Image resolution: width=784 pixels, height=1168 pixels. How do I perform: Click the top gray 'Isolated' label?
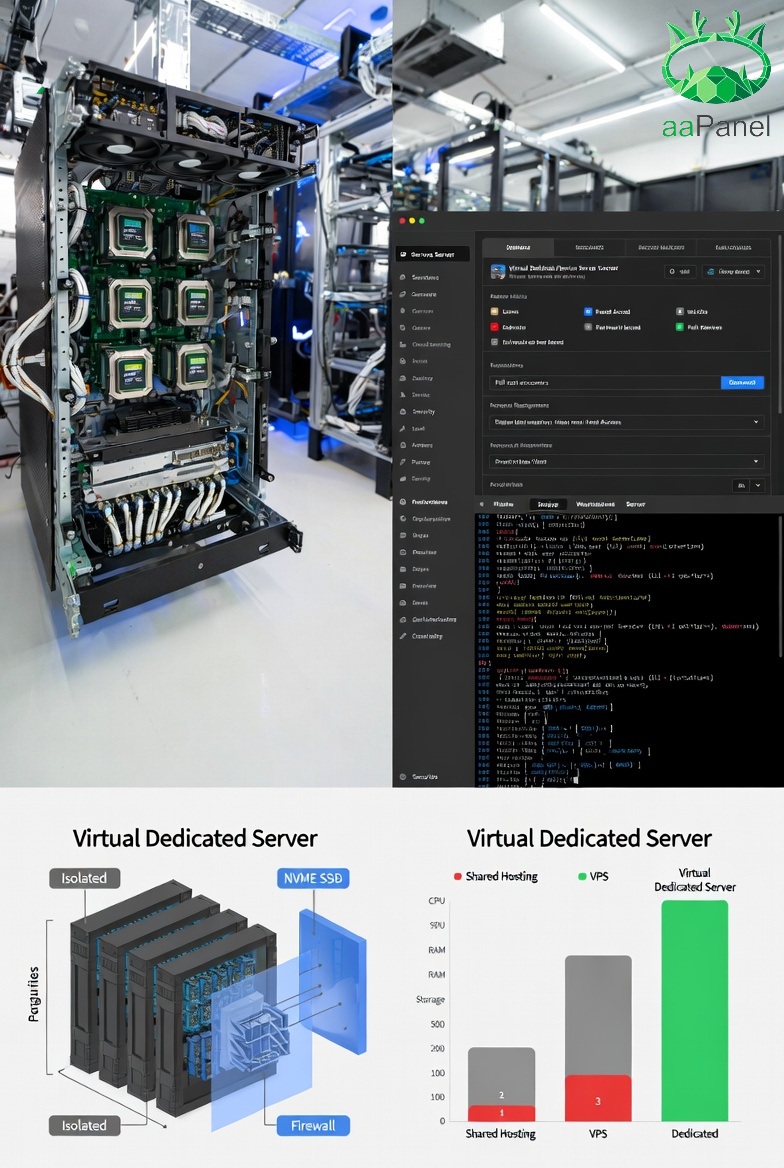(x=84, y=878)
